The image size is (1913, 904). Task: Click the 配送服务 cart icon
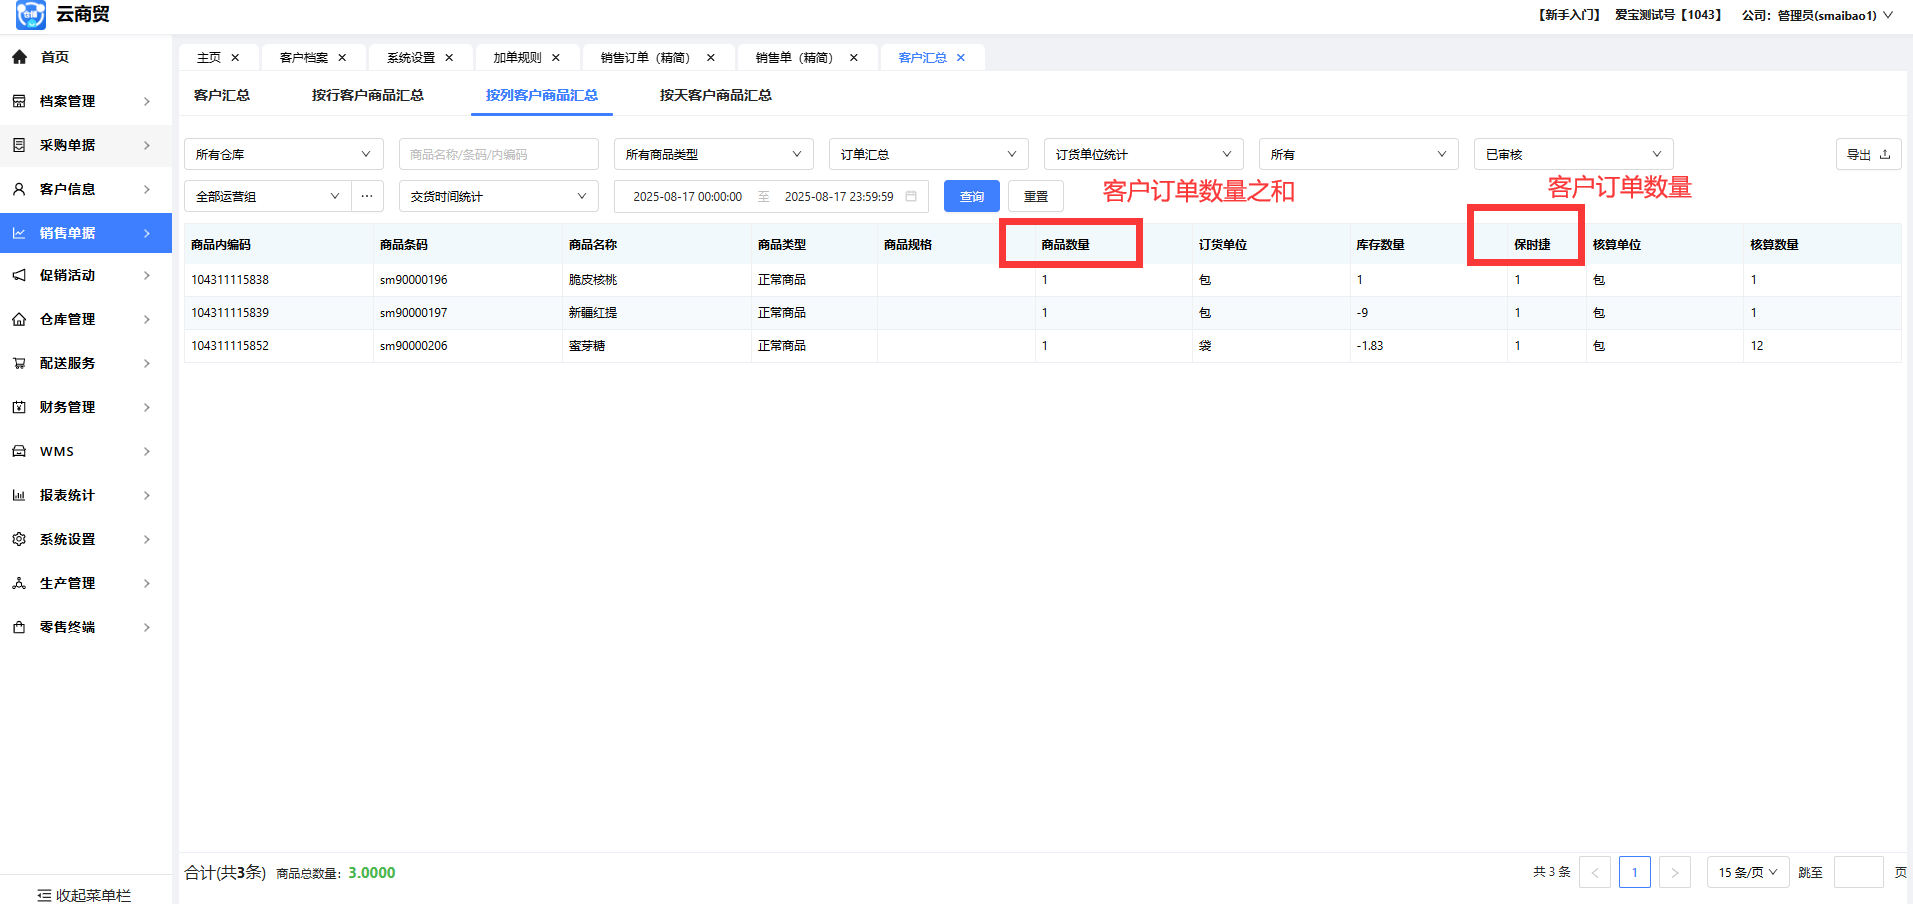[x=19, y=363]
